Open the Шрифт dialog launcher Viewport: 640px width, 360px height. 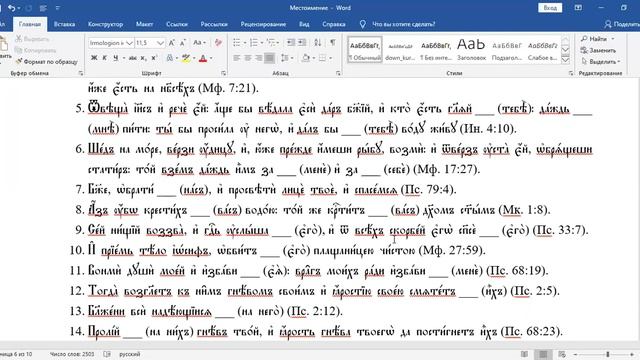(223, 73)
